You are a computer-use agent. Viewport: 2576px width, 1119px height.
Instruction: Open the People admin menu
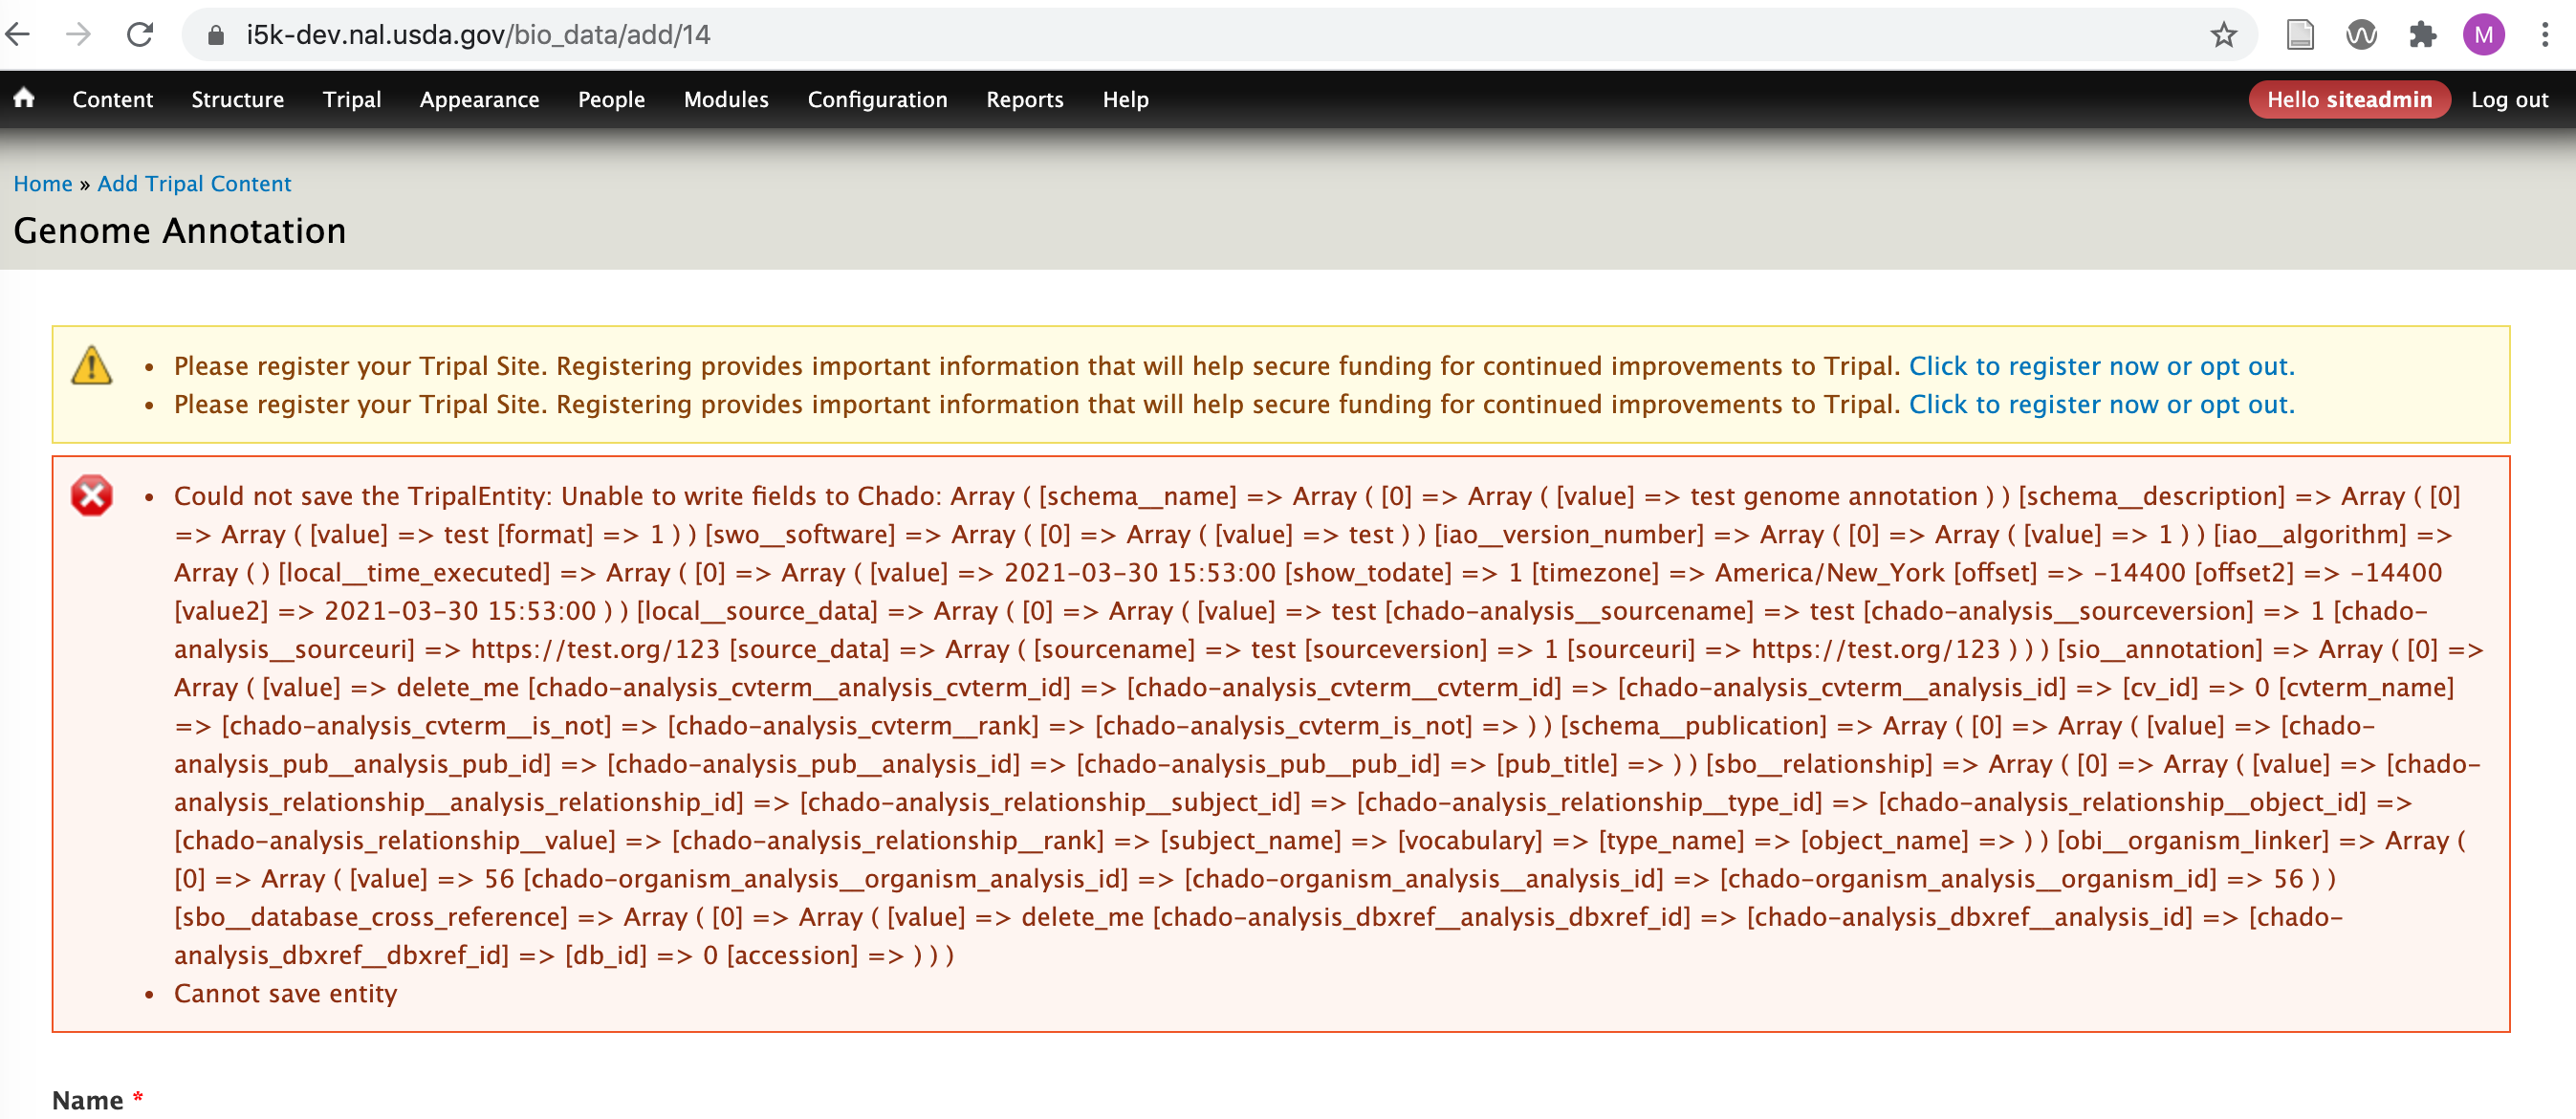(x=611, y=99)
